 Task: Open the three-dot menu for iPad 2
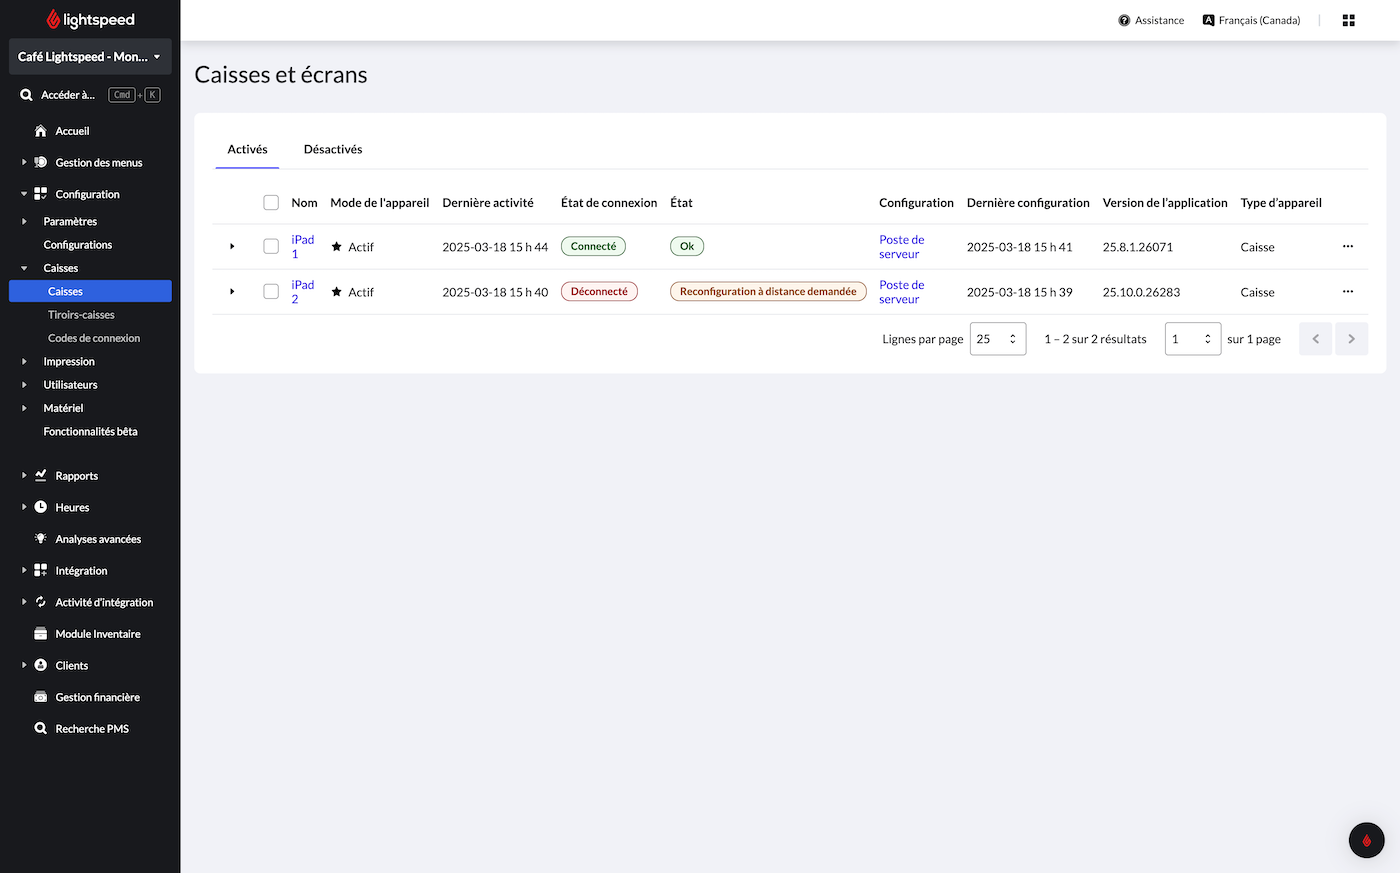coord(1347,292)
